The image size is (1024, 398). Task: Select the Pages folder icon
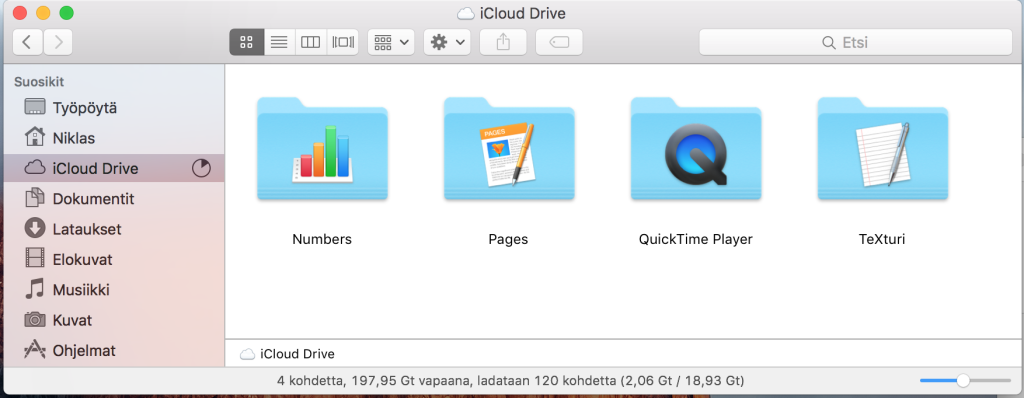[x=509, y=148]
